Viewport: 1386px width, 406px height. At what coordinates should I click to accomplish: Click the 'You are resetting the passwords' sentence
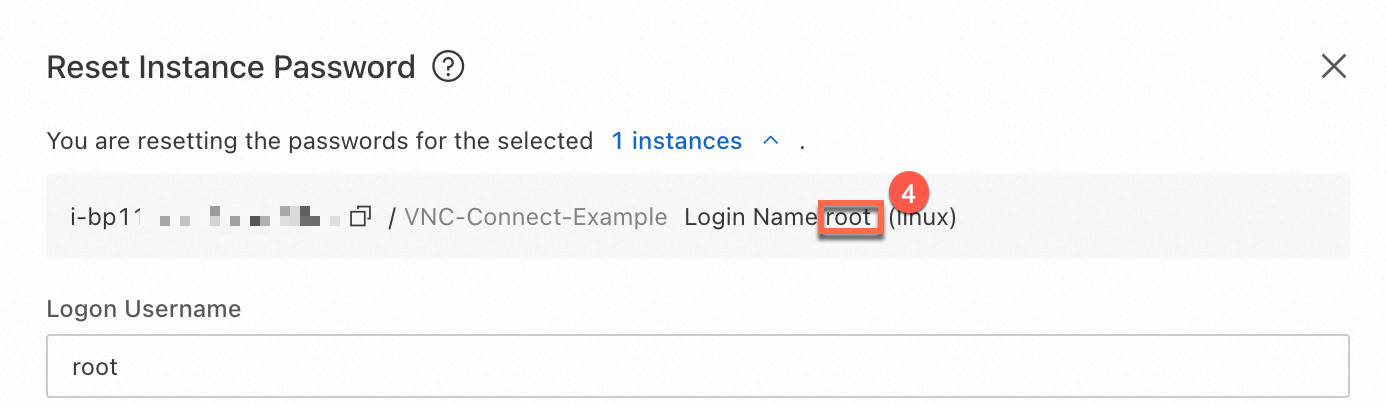click(320, 141)
